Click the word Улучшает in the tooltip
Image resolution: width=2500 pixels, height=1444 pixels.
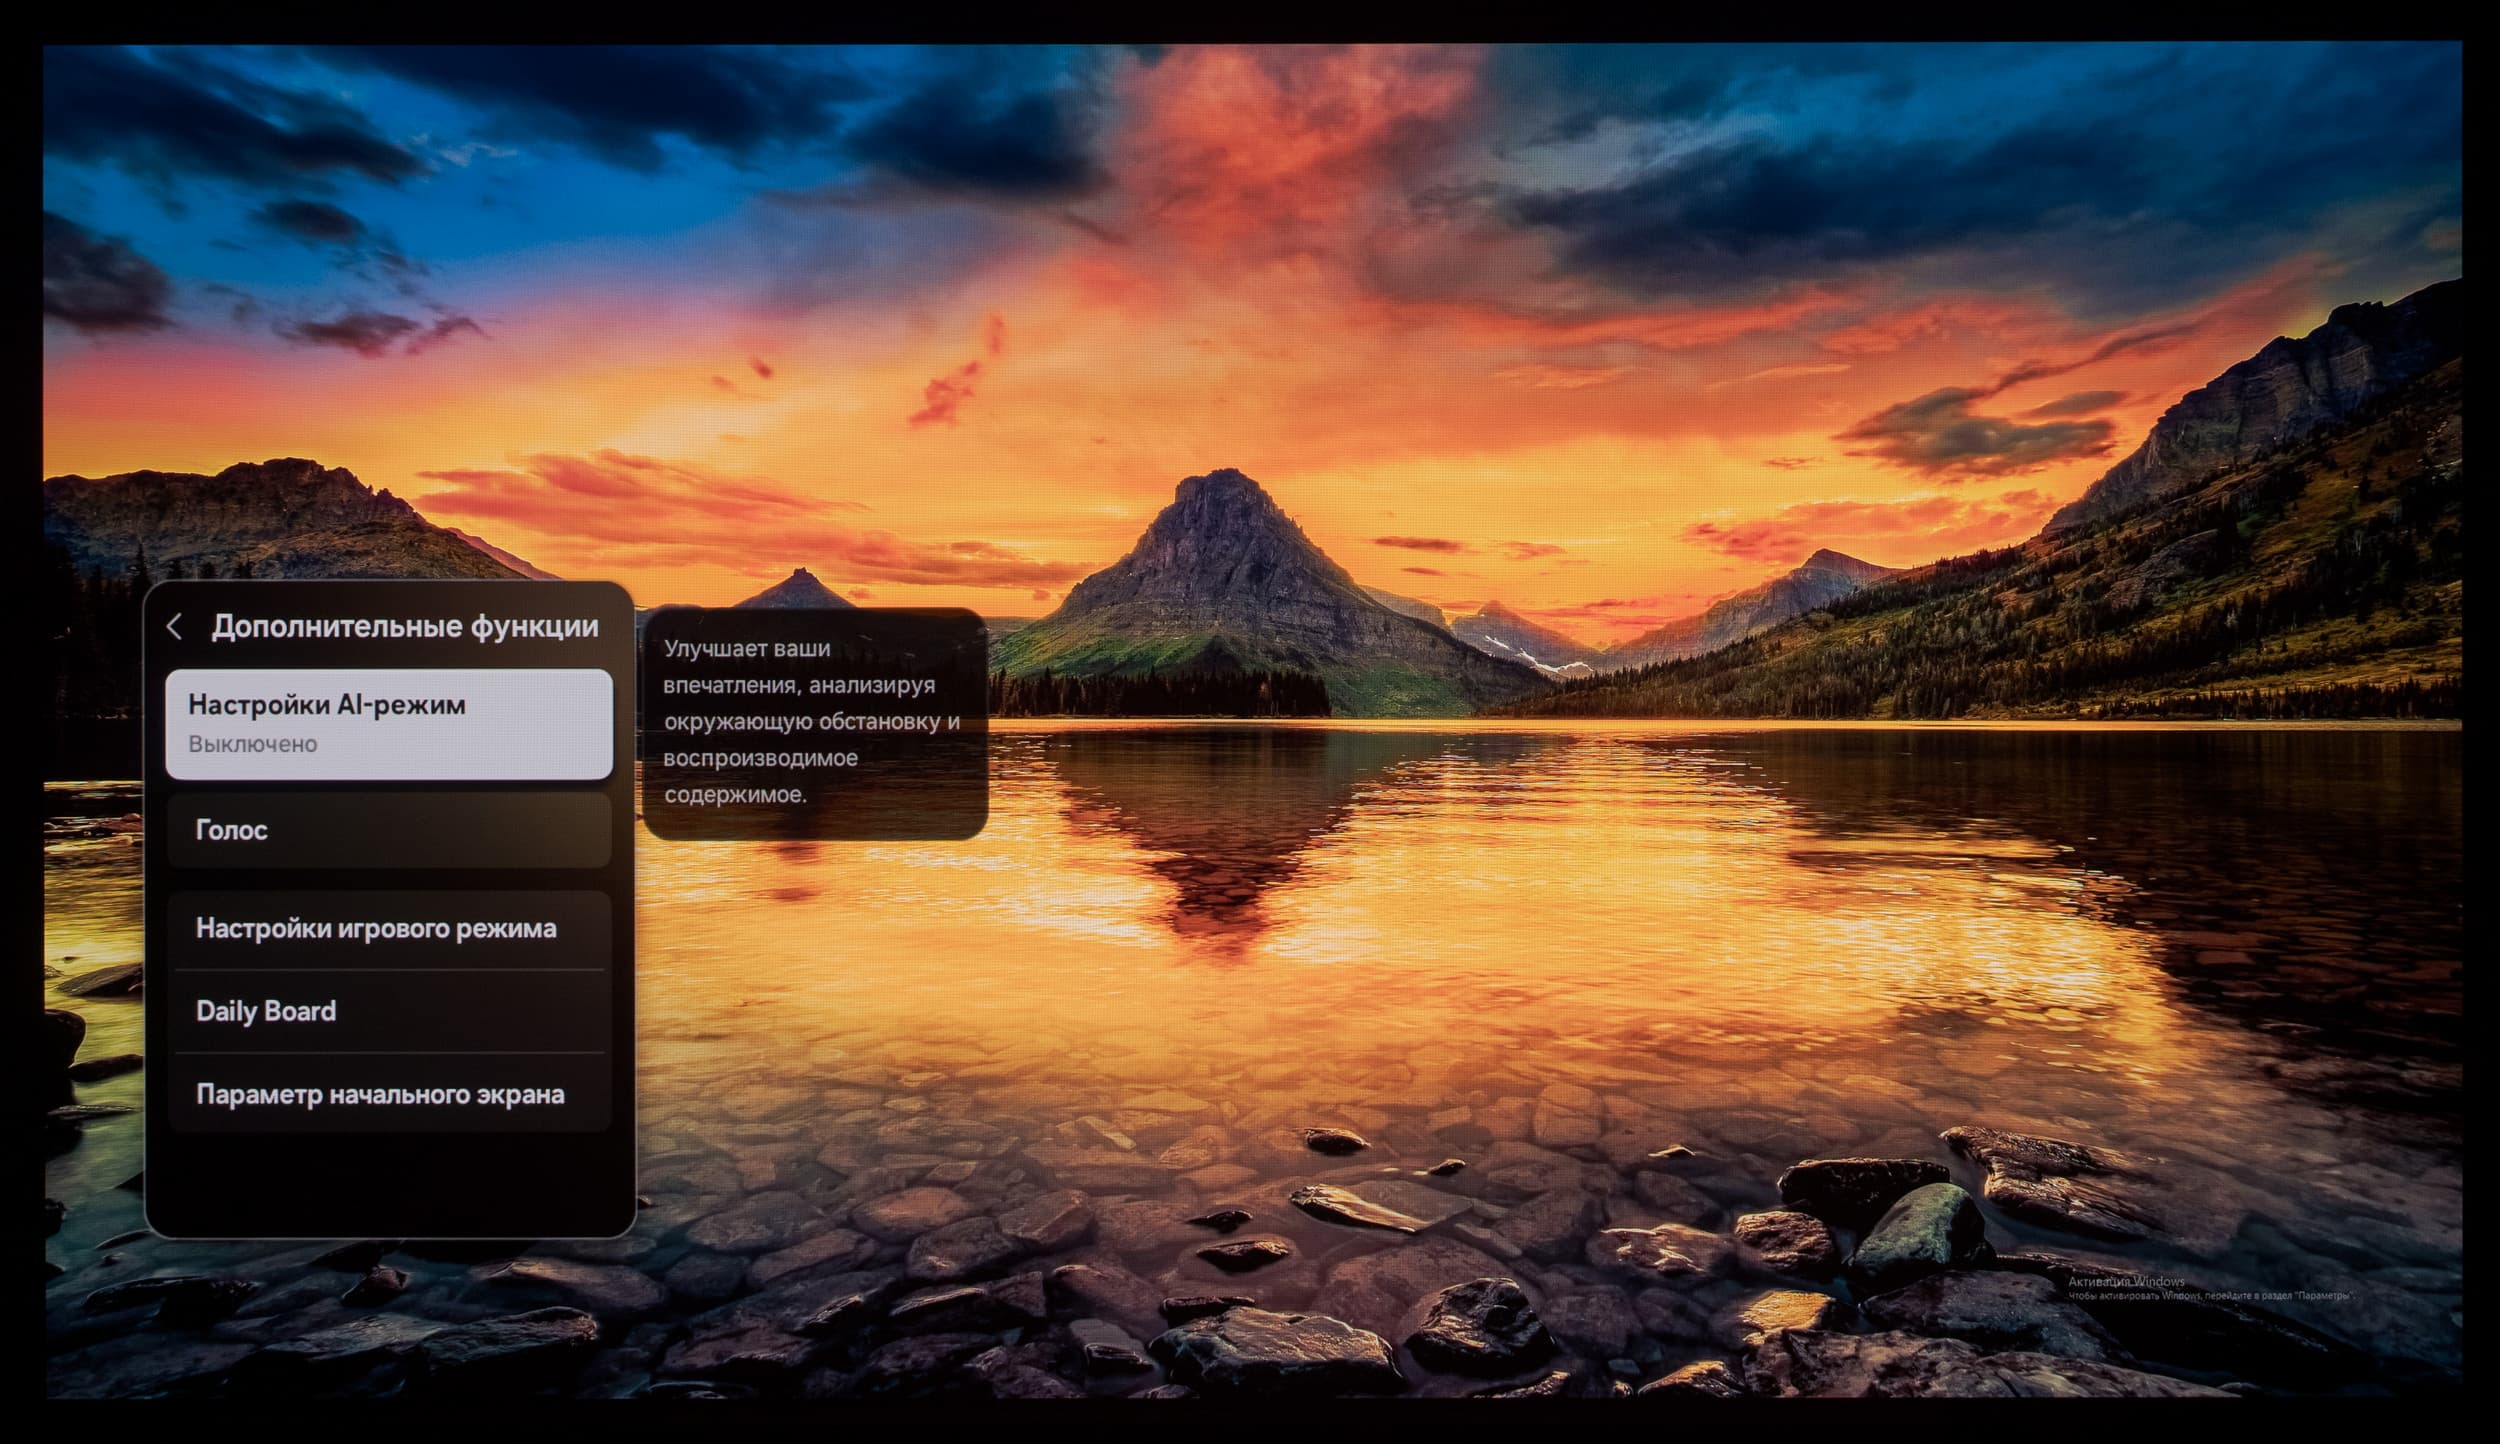pyautogui.click(x=714, y=648)
